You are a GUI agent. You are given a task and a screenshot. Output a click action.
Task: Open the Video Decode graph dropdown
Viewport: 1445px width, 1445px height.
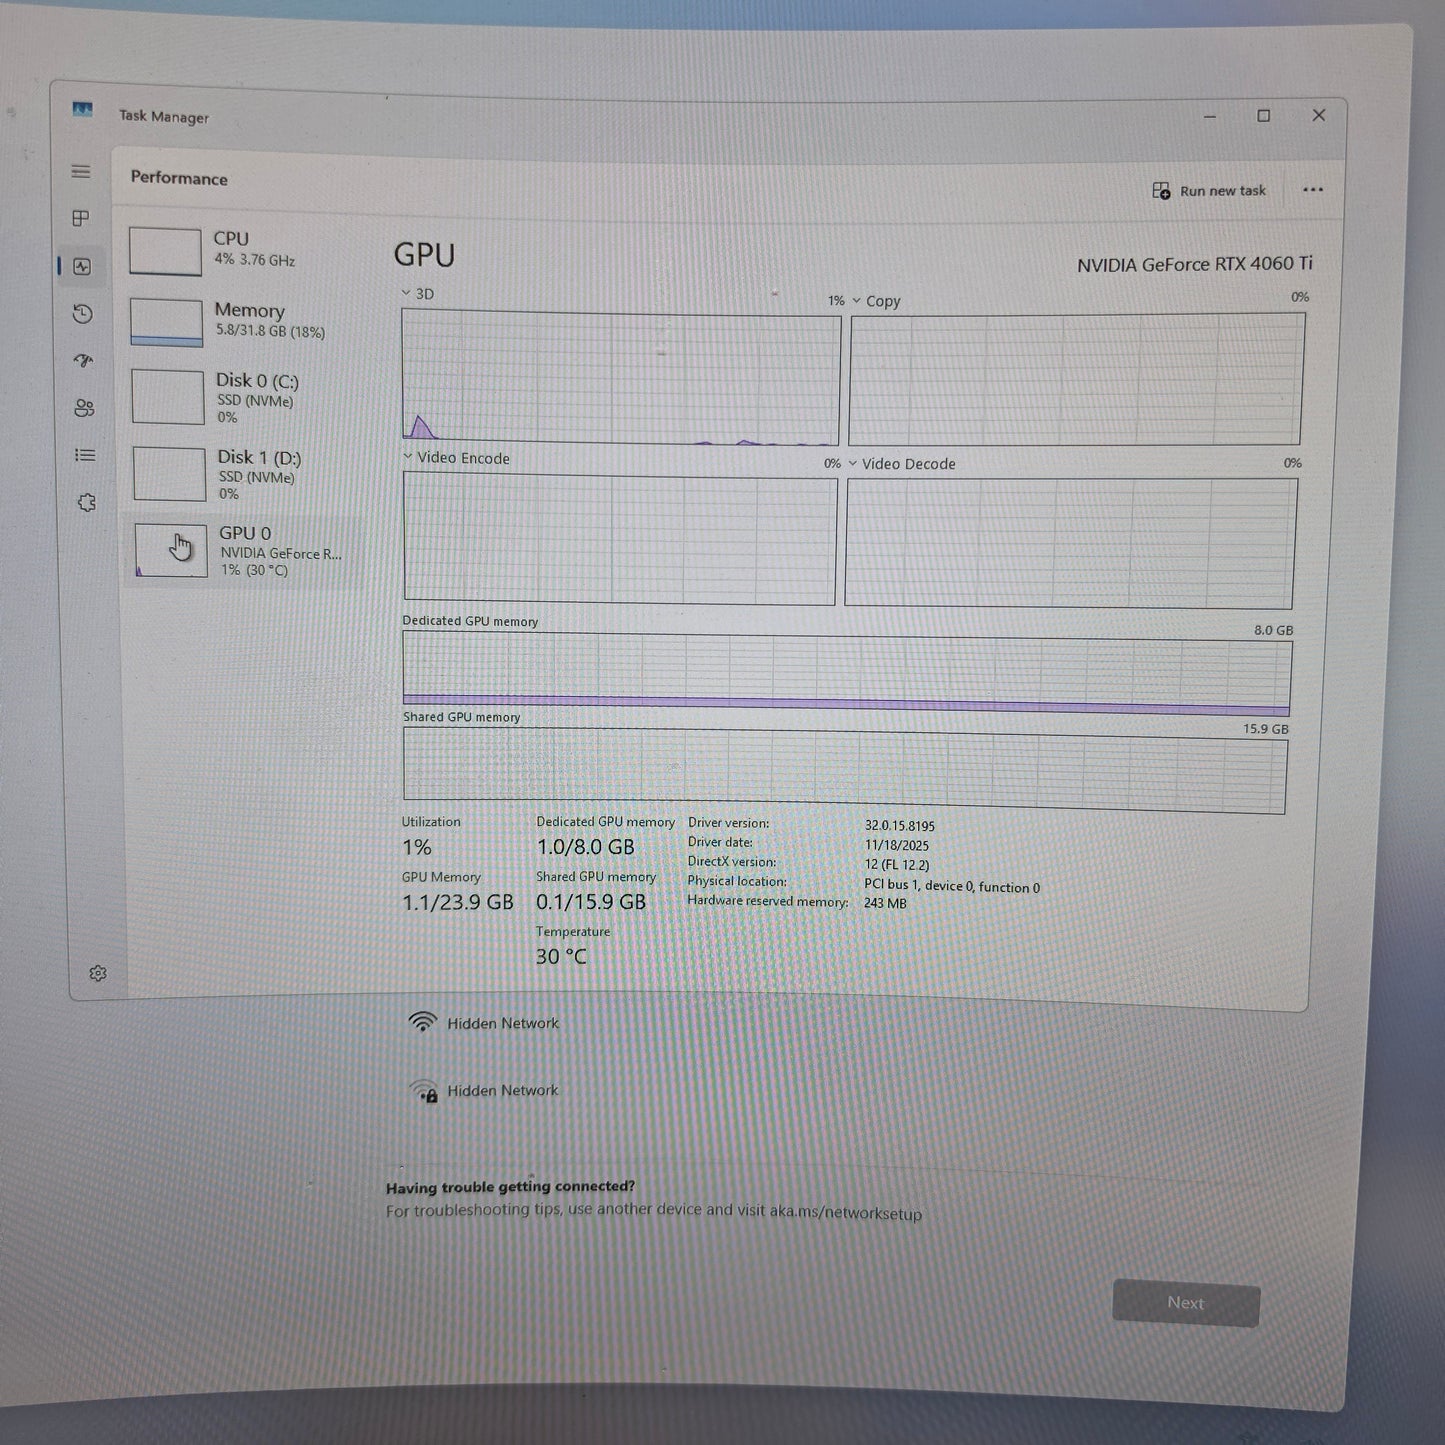click(x=853, y=464)
